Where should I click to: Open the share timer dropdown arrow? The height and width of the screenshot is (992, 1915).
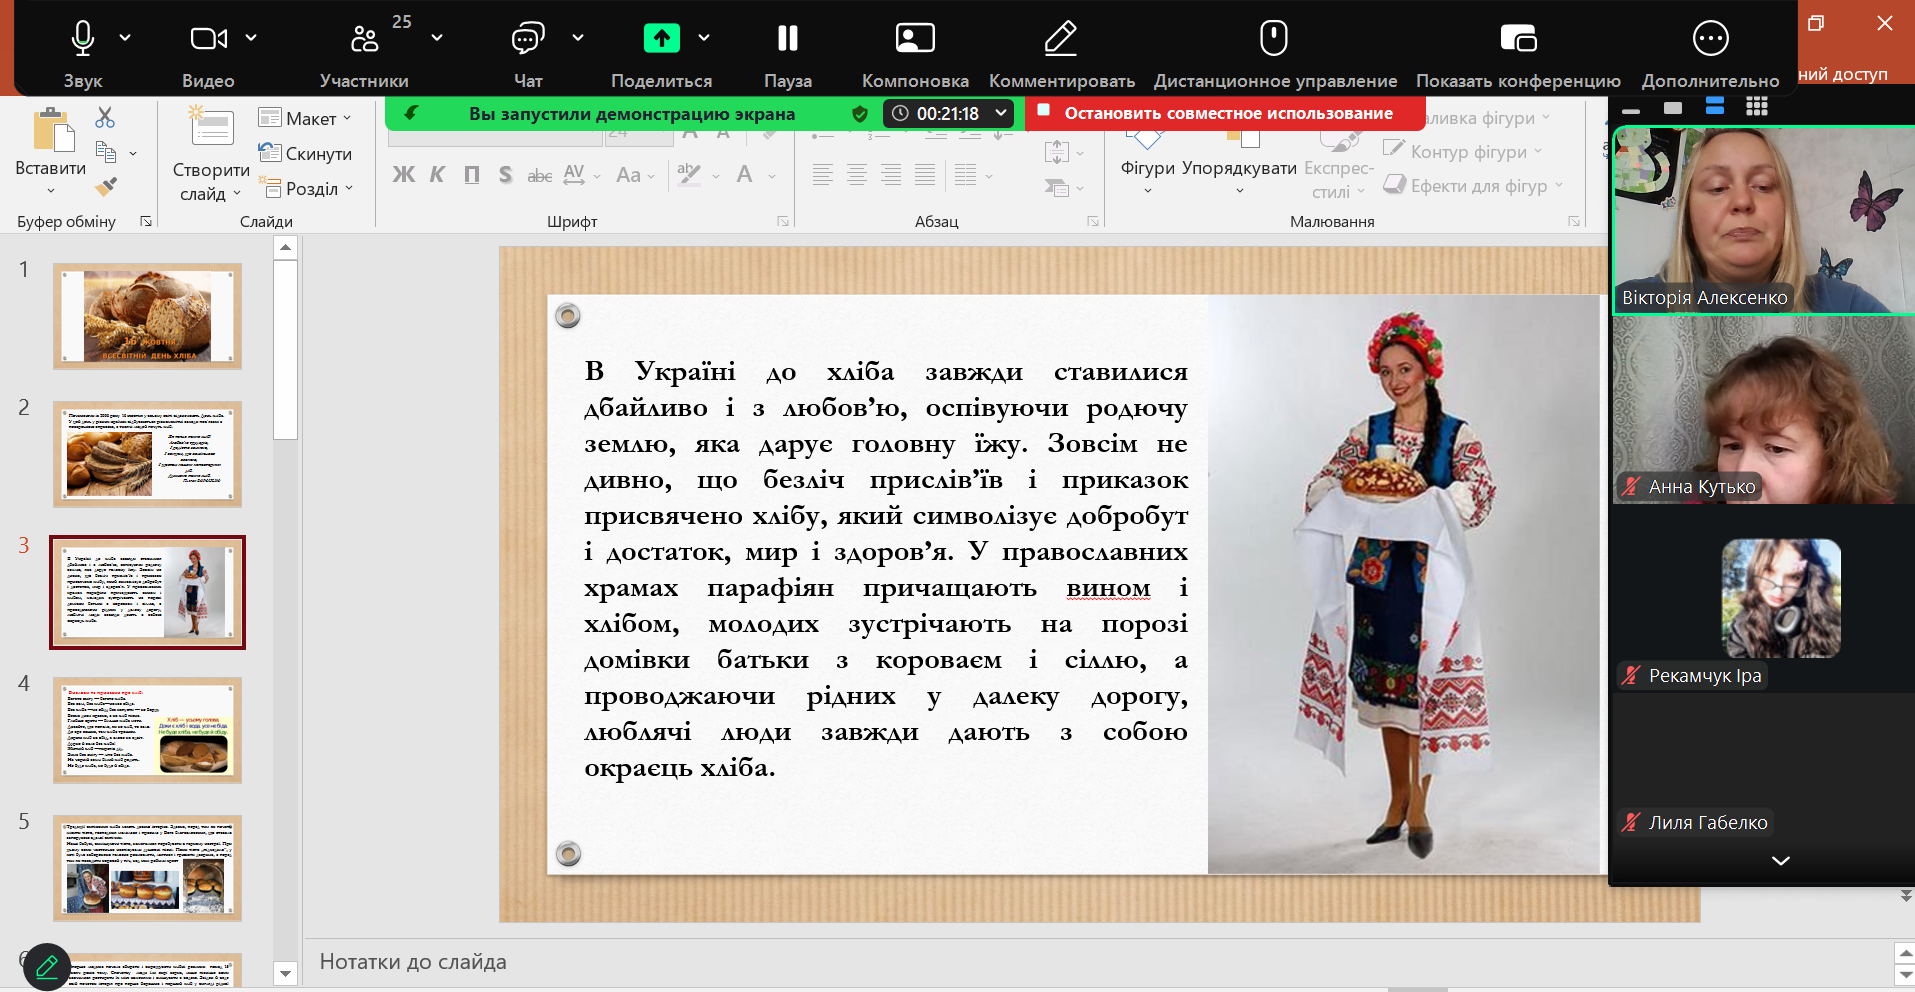pos(1001,113)
